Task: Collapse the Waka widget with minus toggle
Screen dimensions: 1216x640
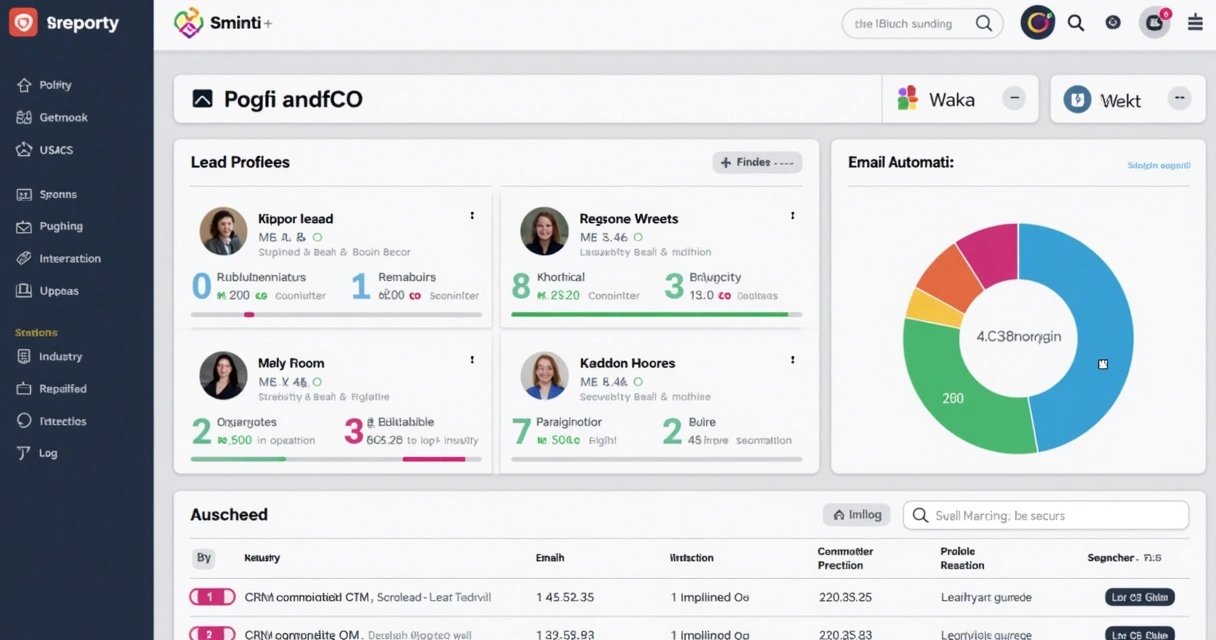Action: point(1014,99)
